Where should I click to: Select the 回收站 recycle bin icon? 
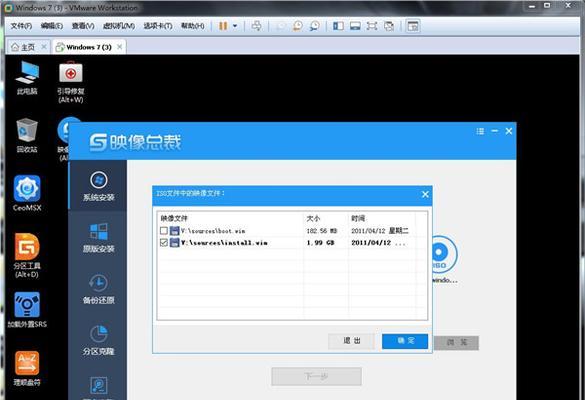27,135
